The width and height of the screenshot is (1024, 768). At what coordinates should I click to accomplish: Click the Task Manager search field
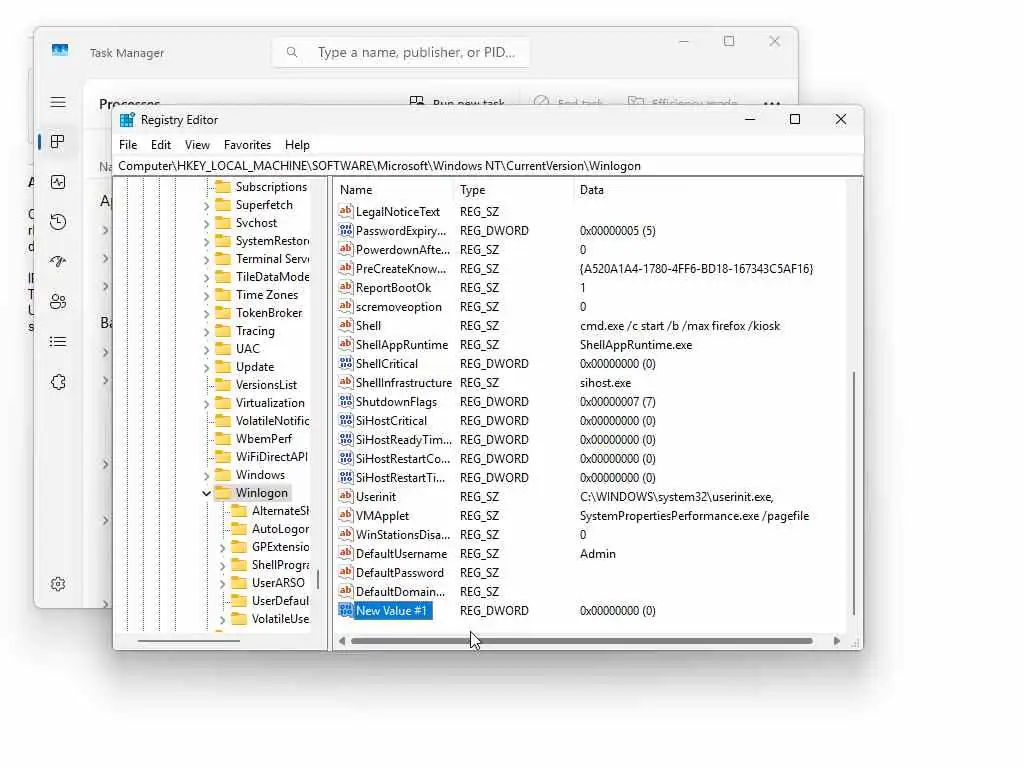click(x=401, y=52)
